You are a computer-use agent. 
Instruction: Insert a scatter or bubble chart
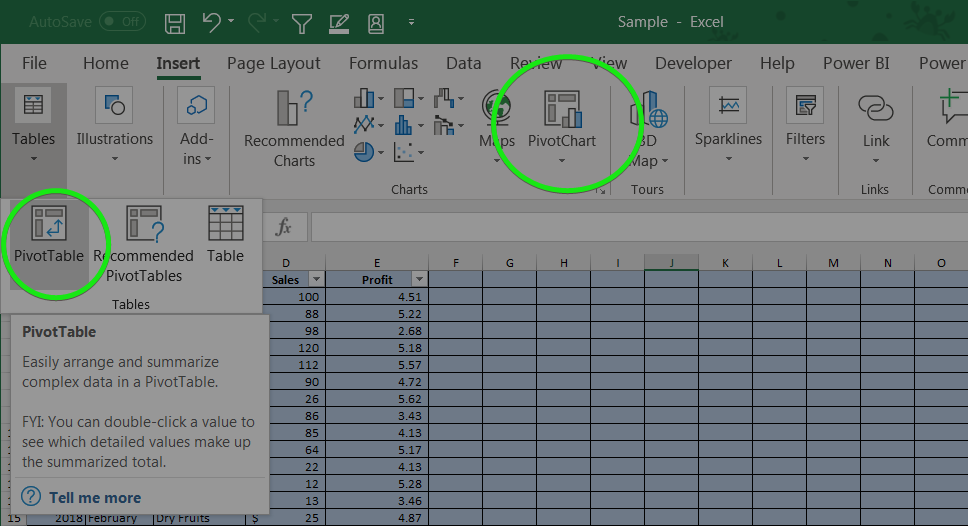(409, 152)
